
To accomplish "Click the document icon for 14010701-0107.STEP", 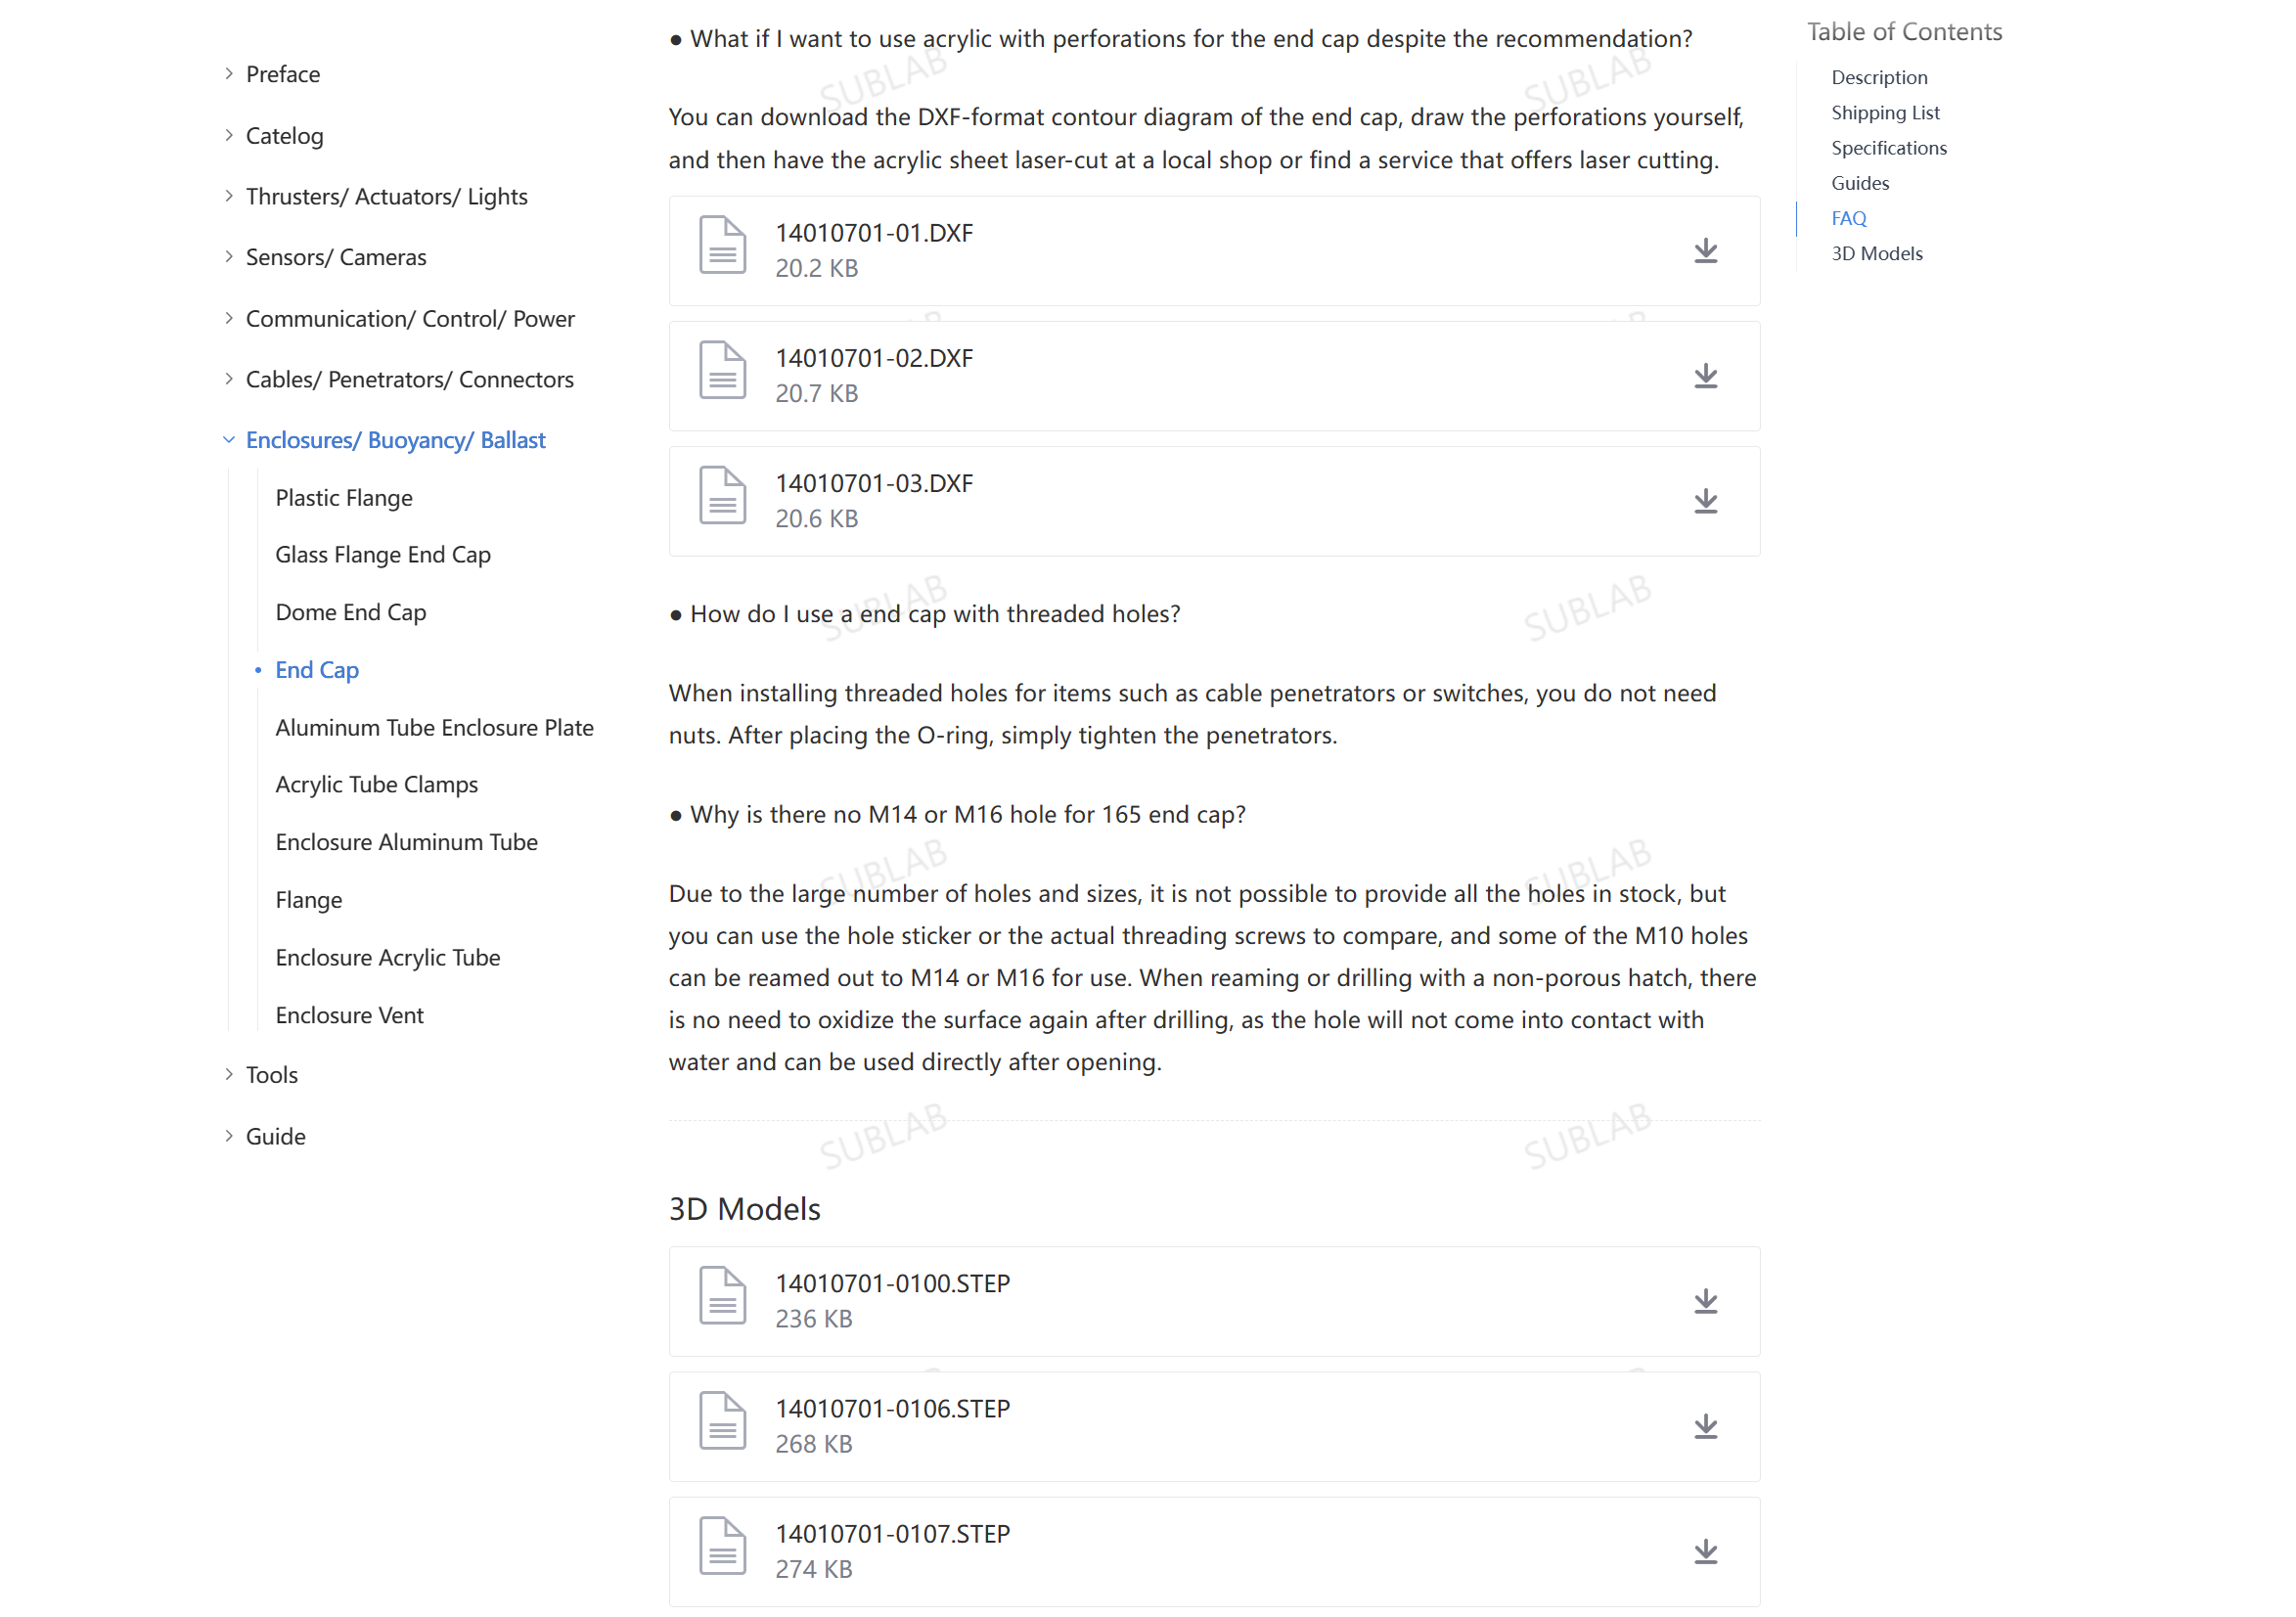I will [722, 1545].
